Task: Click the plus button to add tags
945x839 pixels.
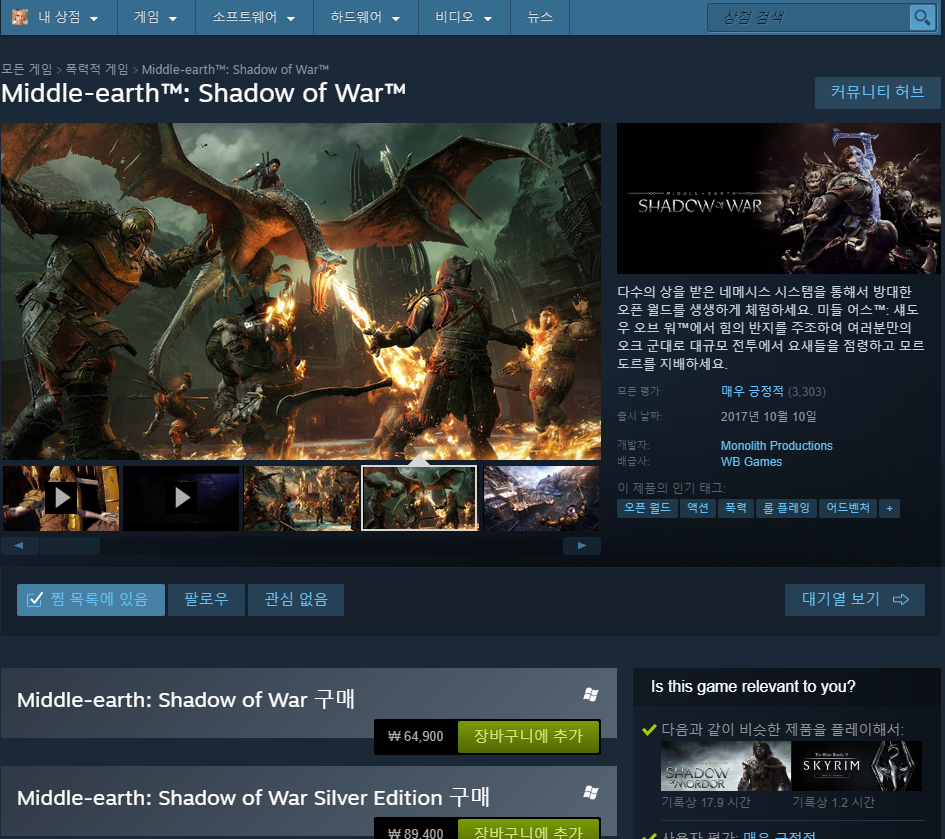Action: [x=890, y=508]
